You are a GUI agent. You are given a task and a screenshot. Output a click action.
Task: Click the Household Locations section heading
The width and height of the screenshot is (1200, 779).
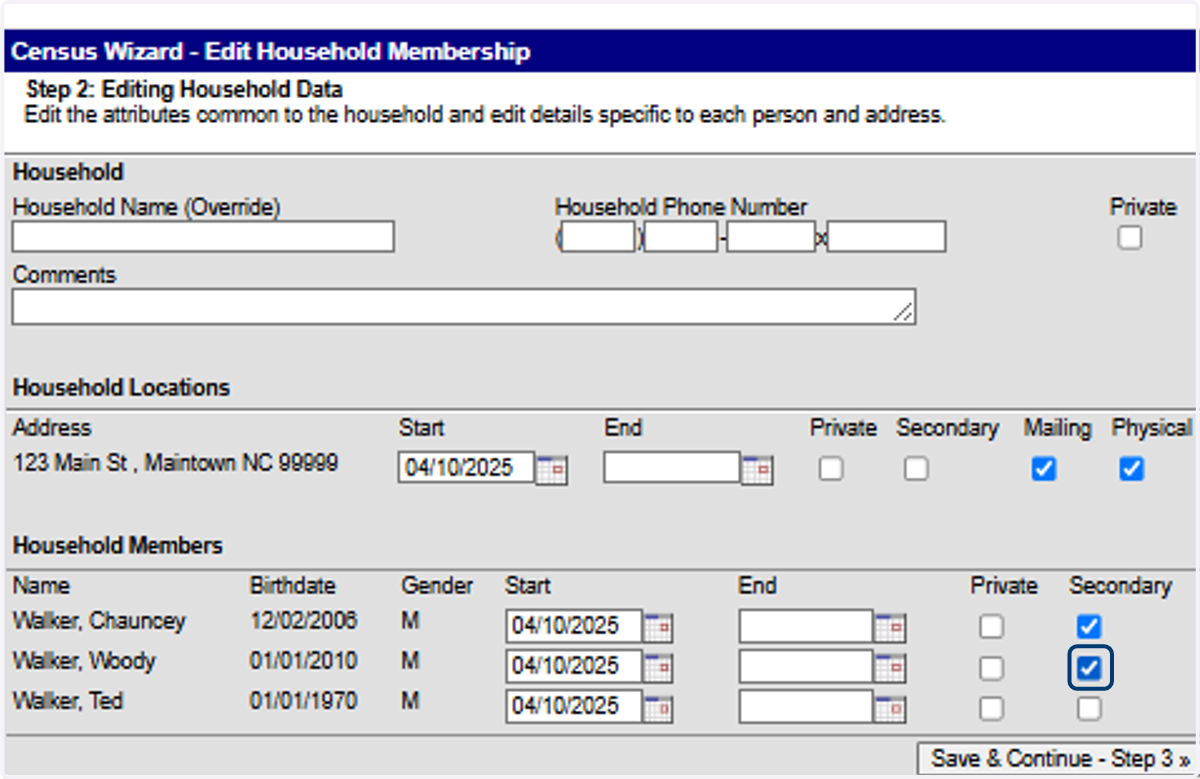(121, 388)
